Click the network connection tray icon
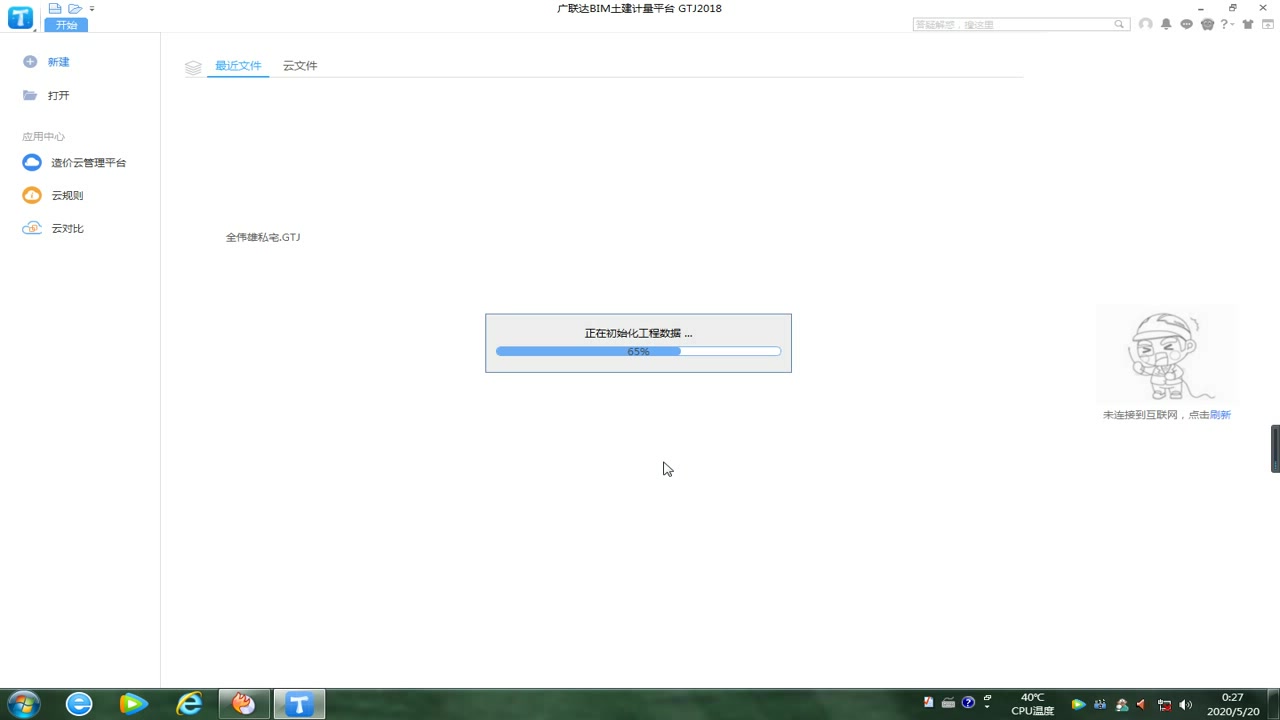Image resolution: width=1280 pixels, height=720 pixels. 1164,704
